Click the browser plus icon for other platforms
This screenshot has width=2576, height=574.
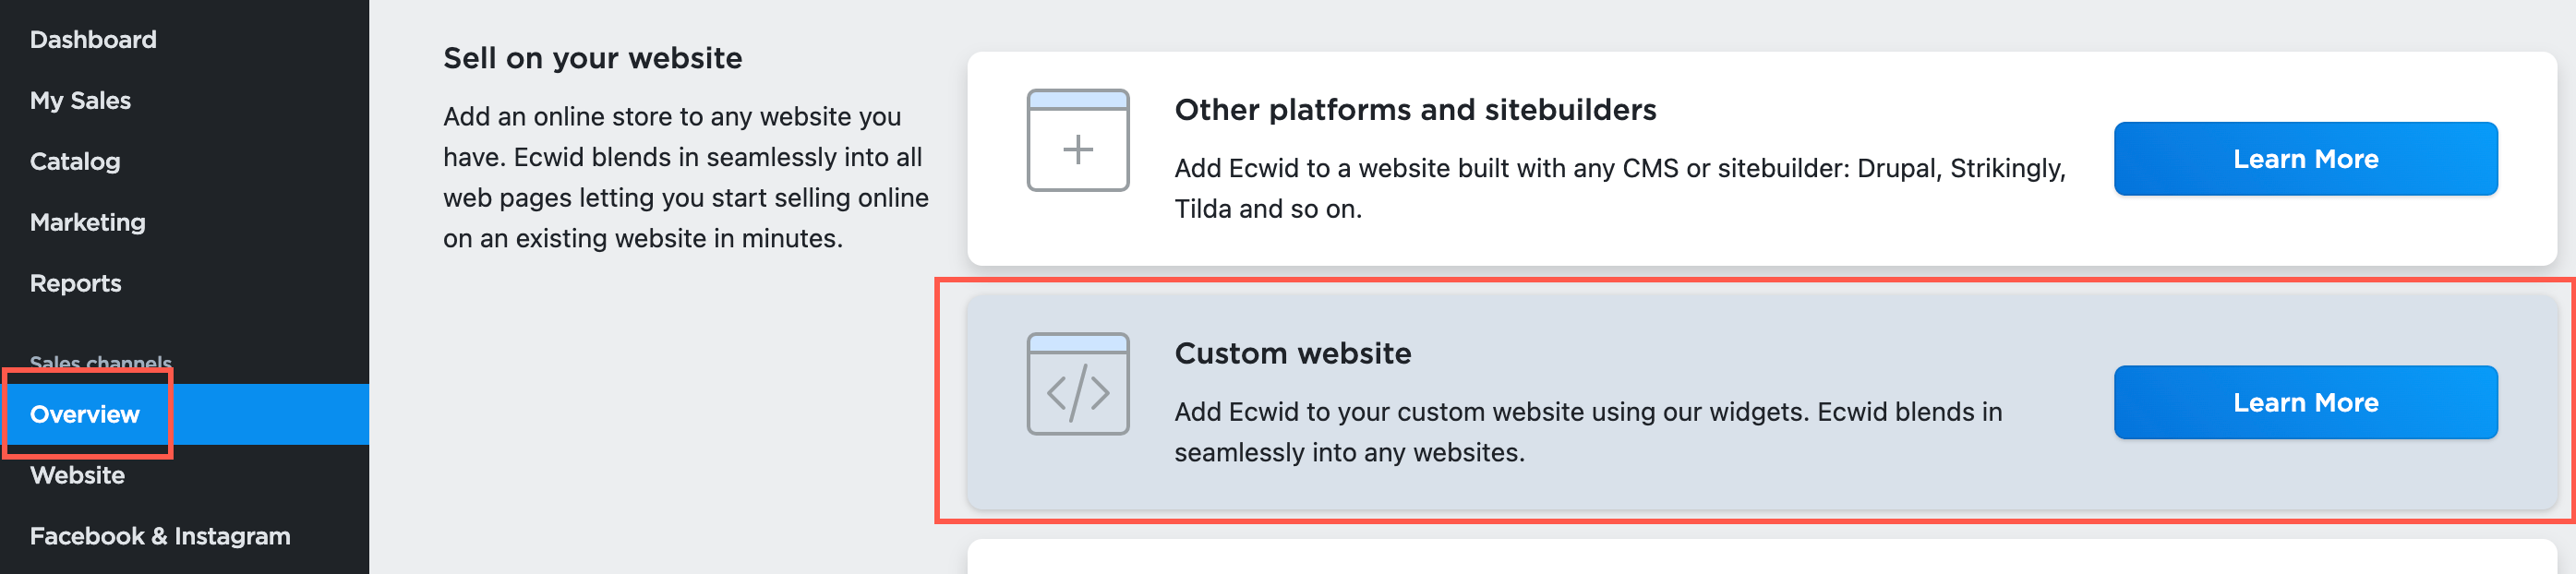(x=1078, y=140)
